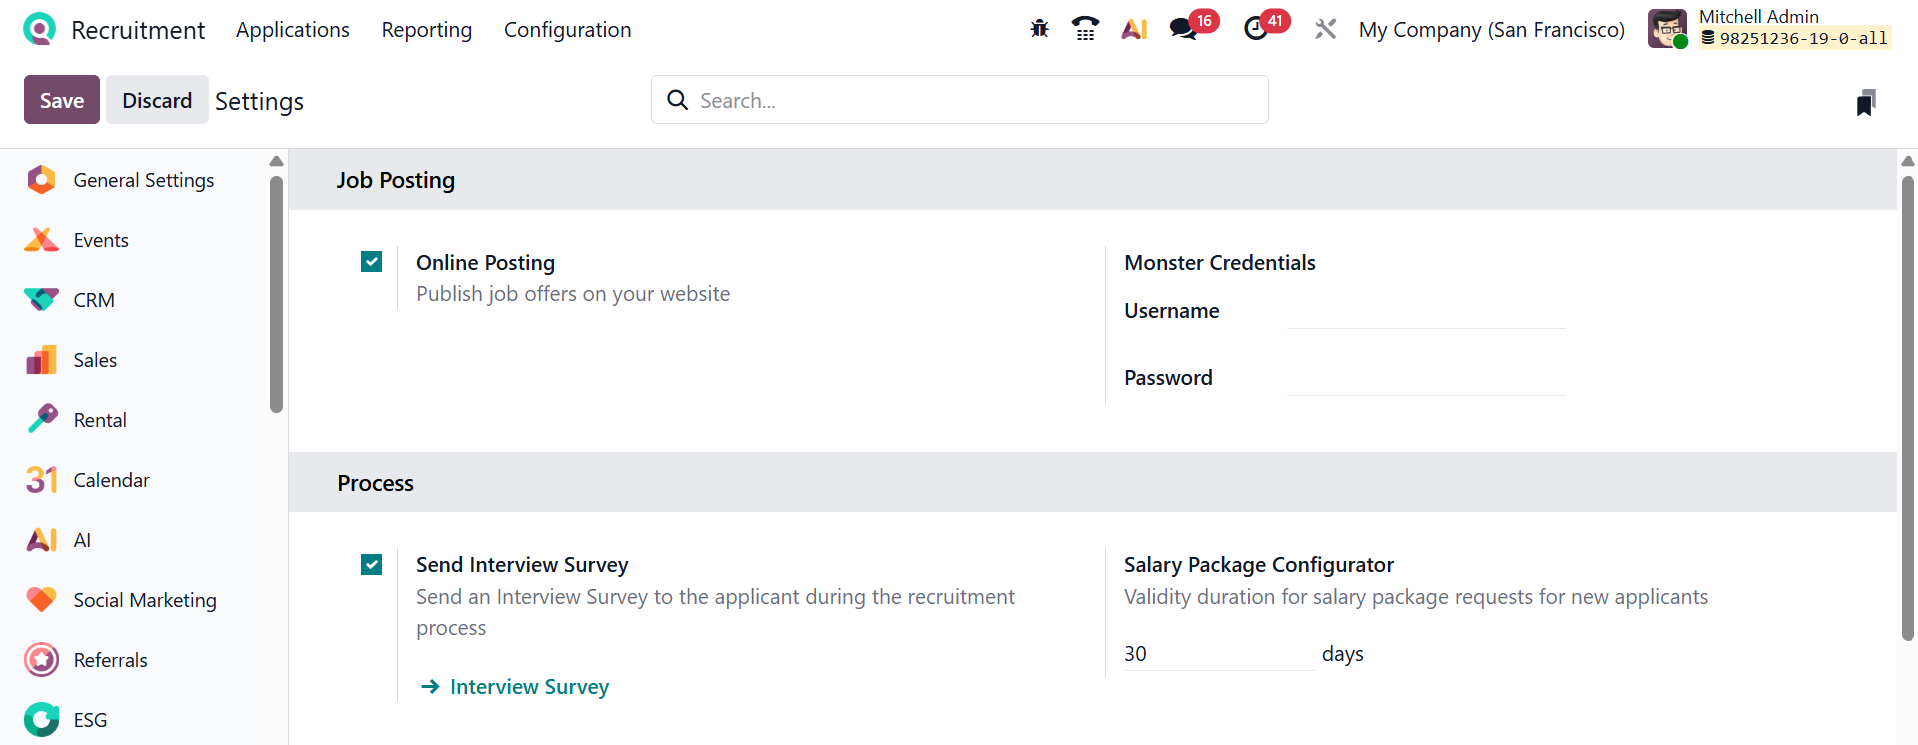This screenshot has width=1918, height=745.
Task: Disable the Send Interview Survey checkbox
Action: click(x=372, y=565)
